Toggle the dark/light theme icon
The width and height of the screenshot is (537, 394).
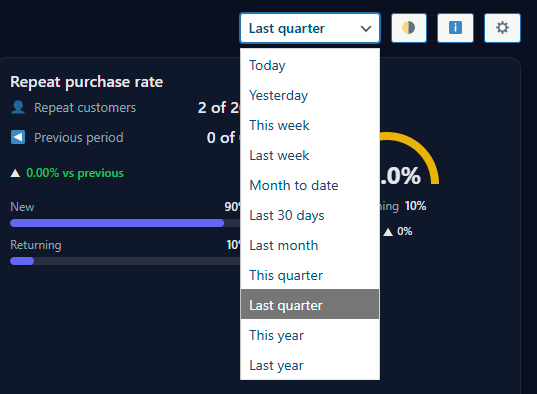coord(409,28)
